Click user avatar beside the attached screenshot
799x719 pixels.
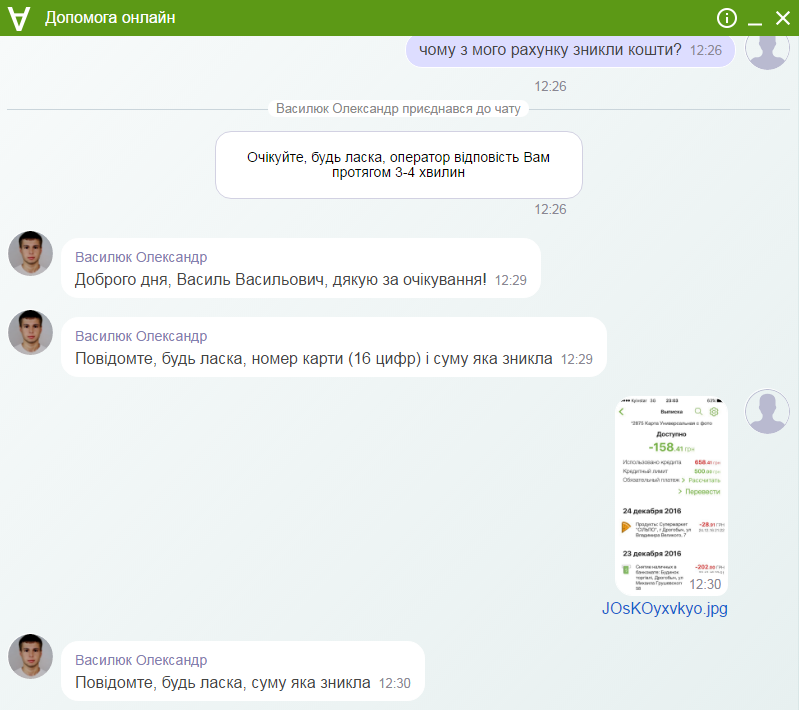point(768,412)
